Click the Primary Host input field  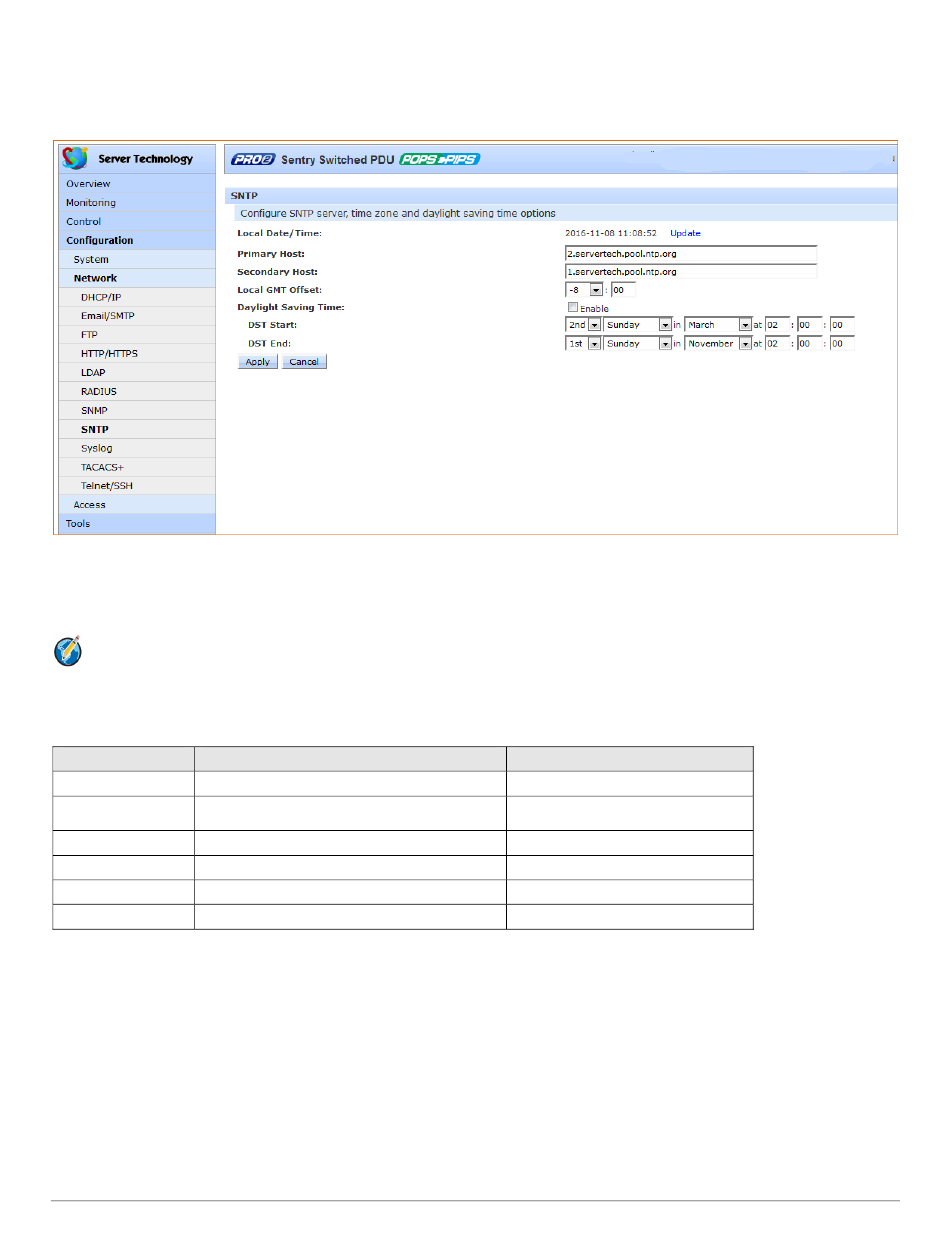pyautogui.click(x=690, y=254)
